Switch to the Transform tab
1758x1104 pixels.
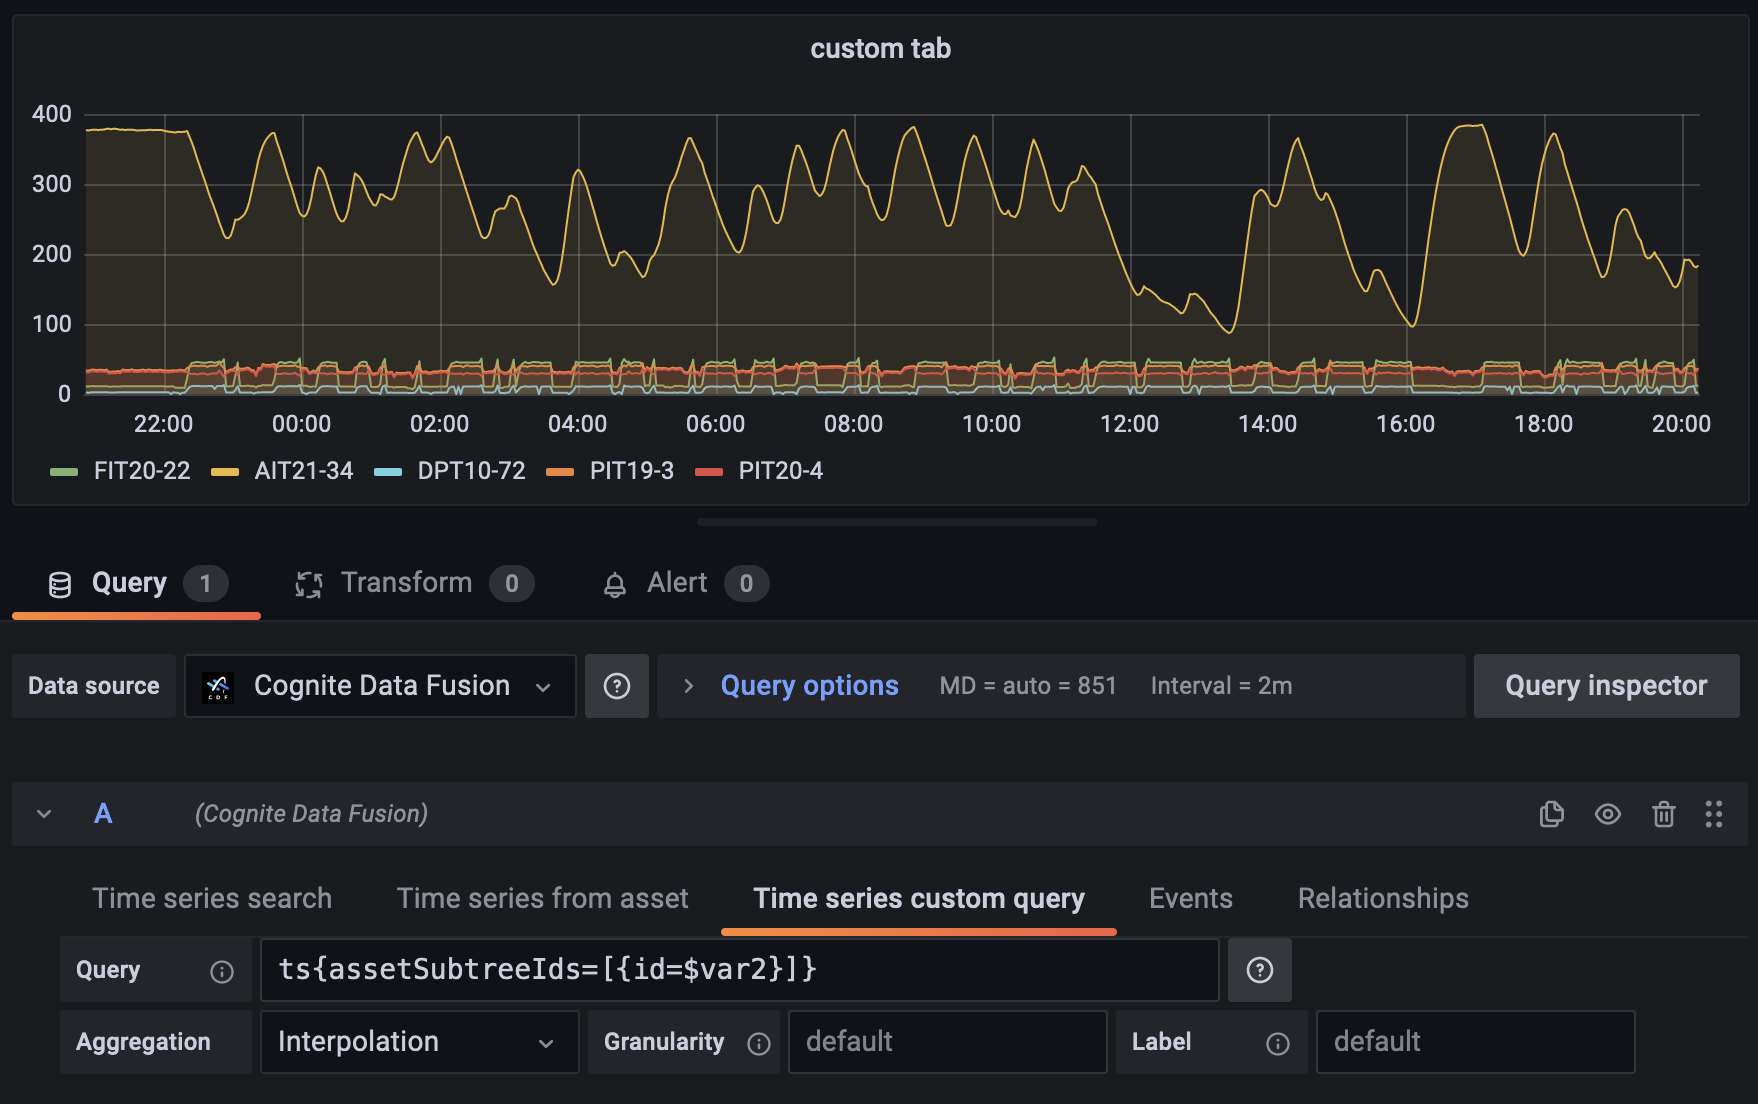coord(405,582)
